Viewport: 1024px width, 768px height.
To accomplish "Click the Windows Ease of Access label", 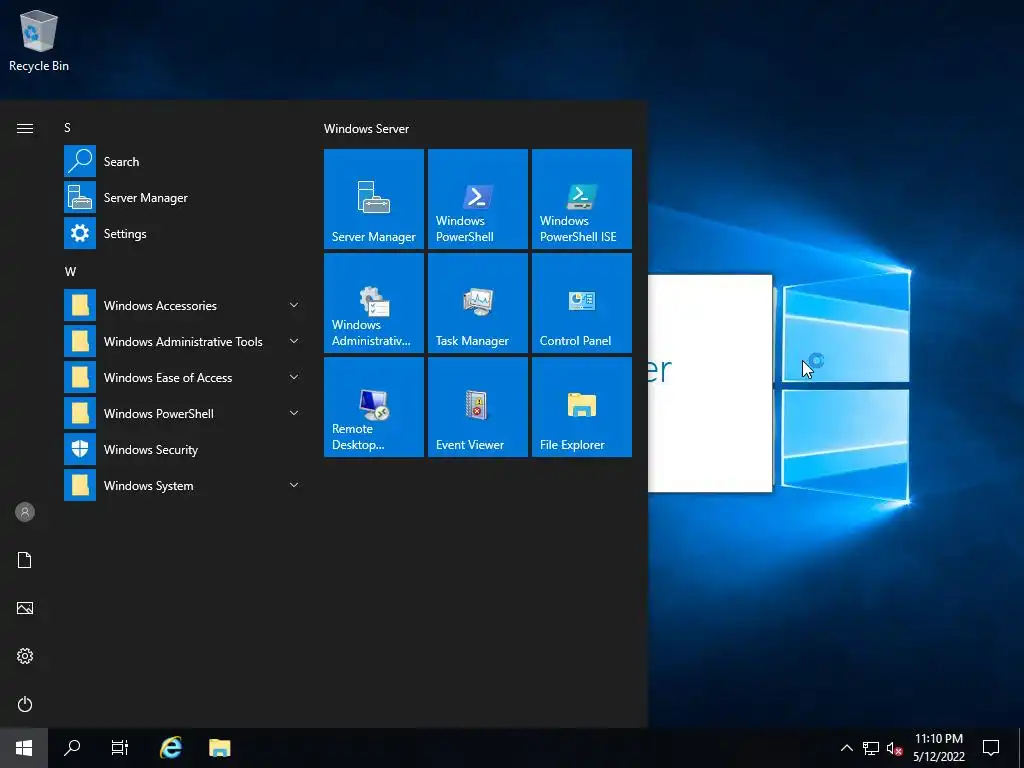I will (168, 377).
